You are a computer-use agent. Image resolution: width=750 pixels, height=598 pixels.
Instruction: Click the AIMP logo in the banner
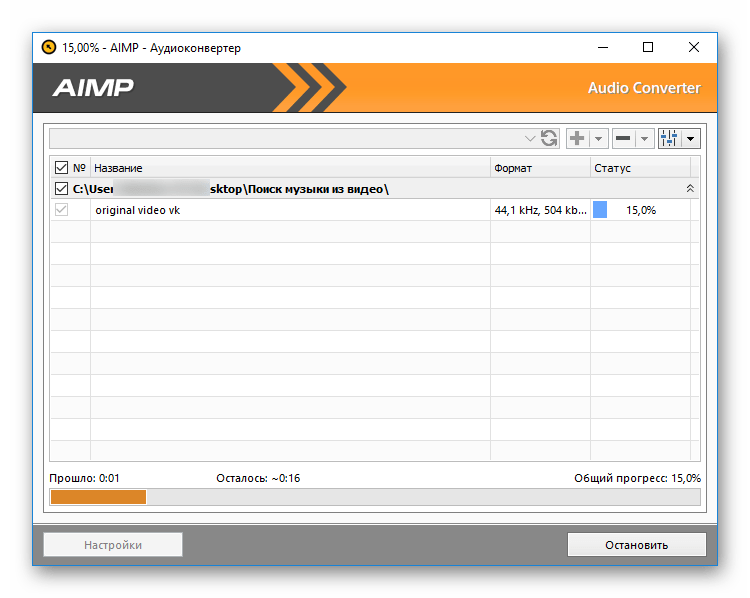pos(93,88)
